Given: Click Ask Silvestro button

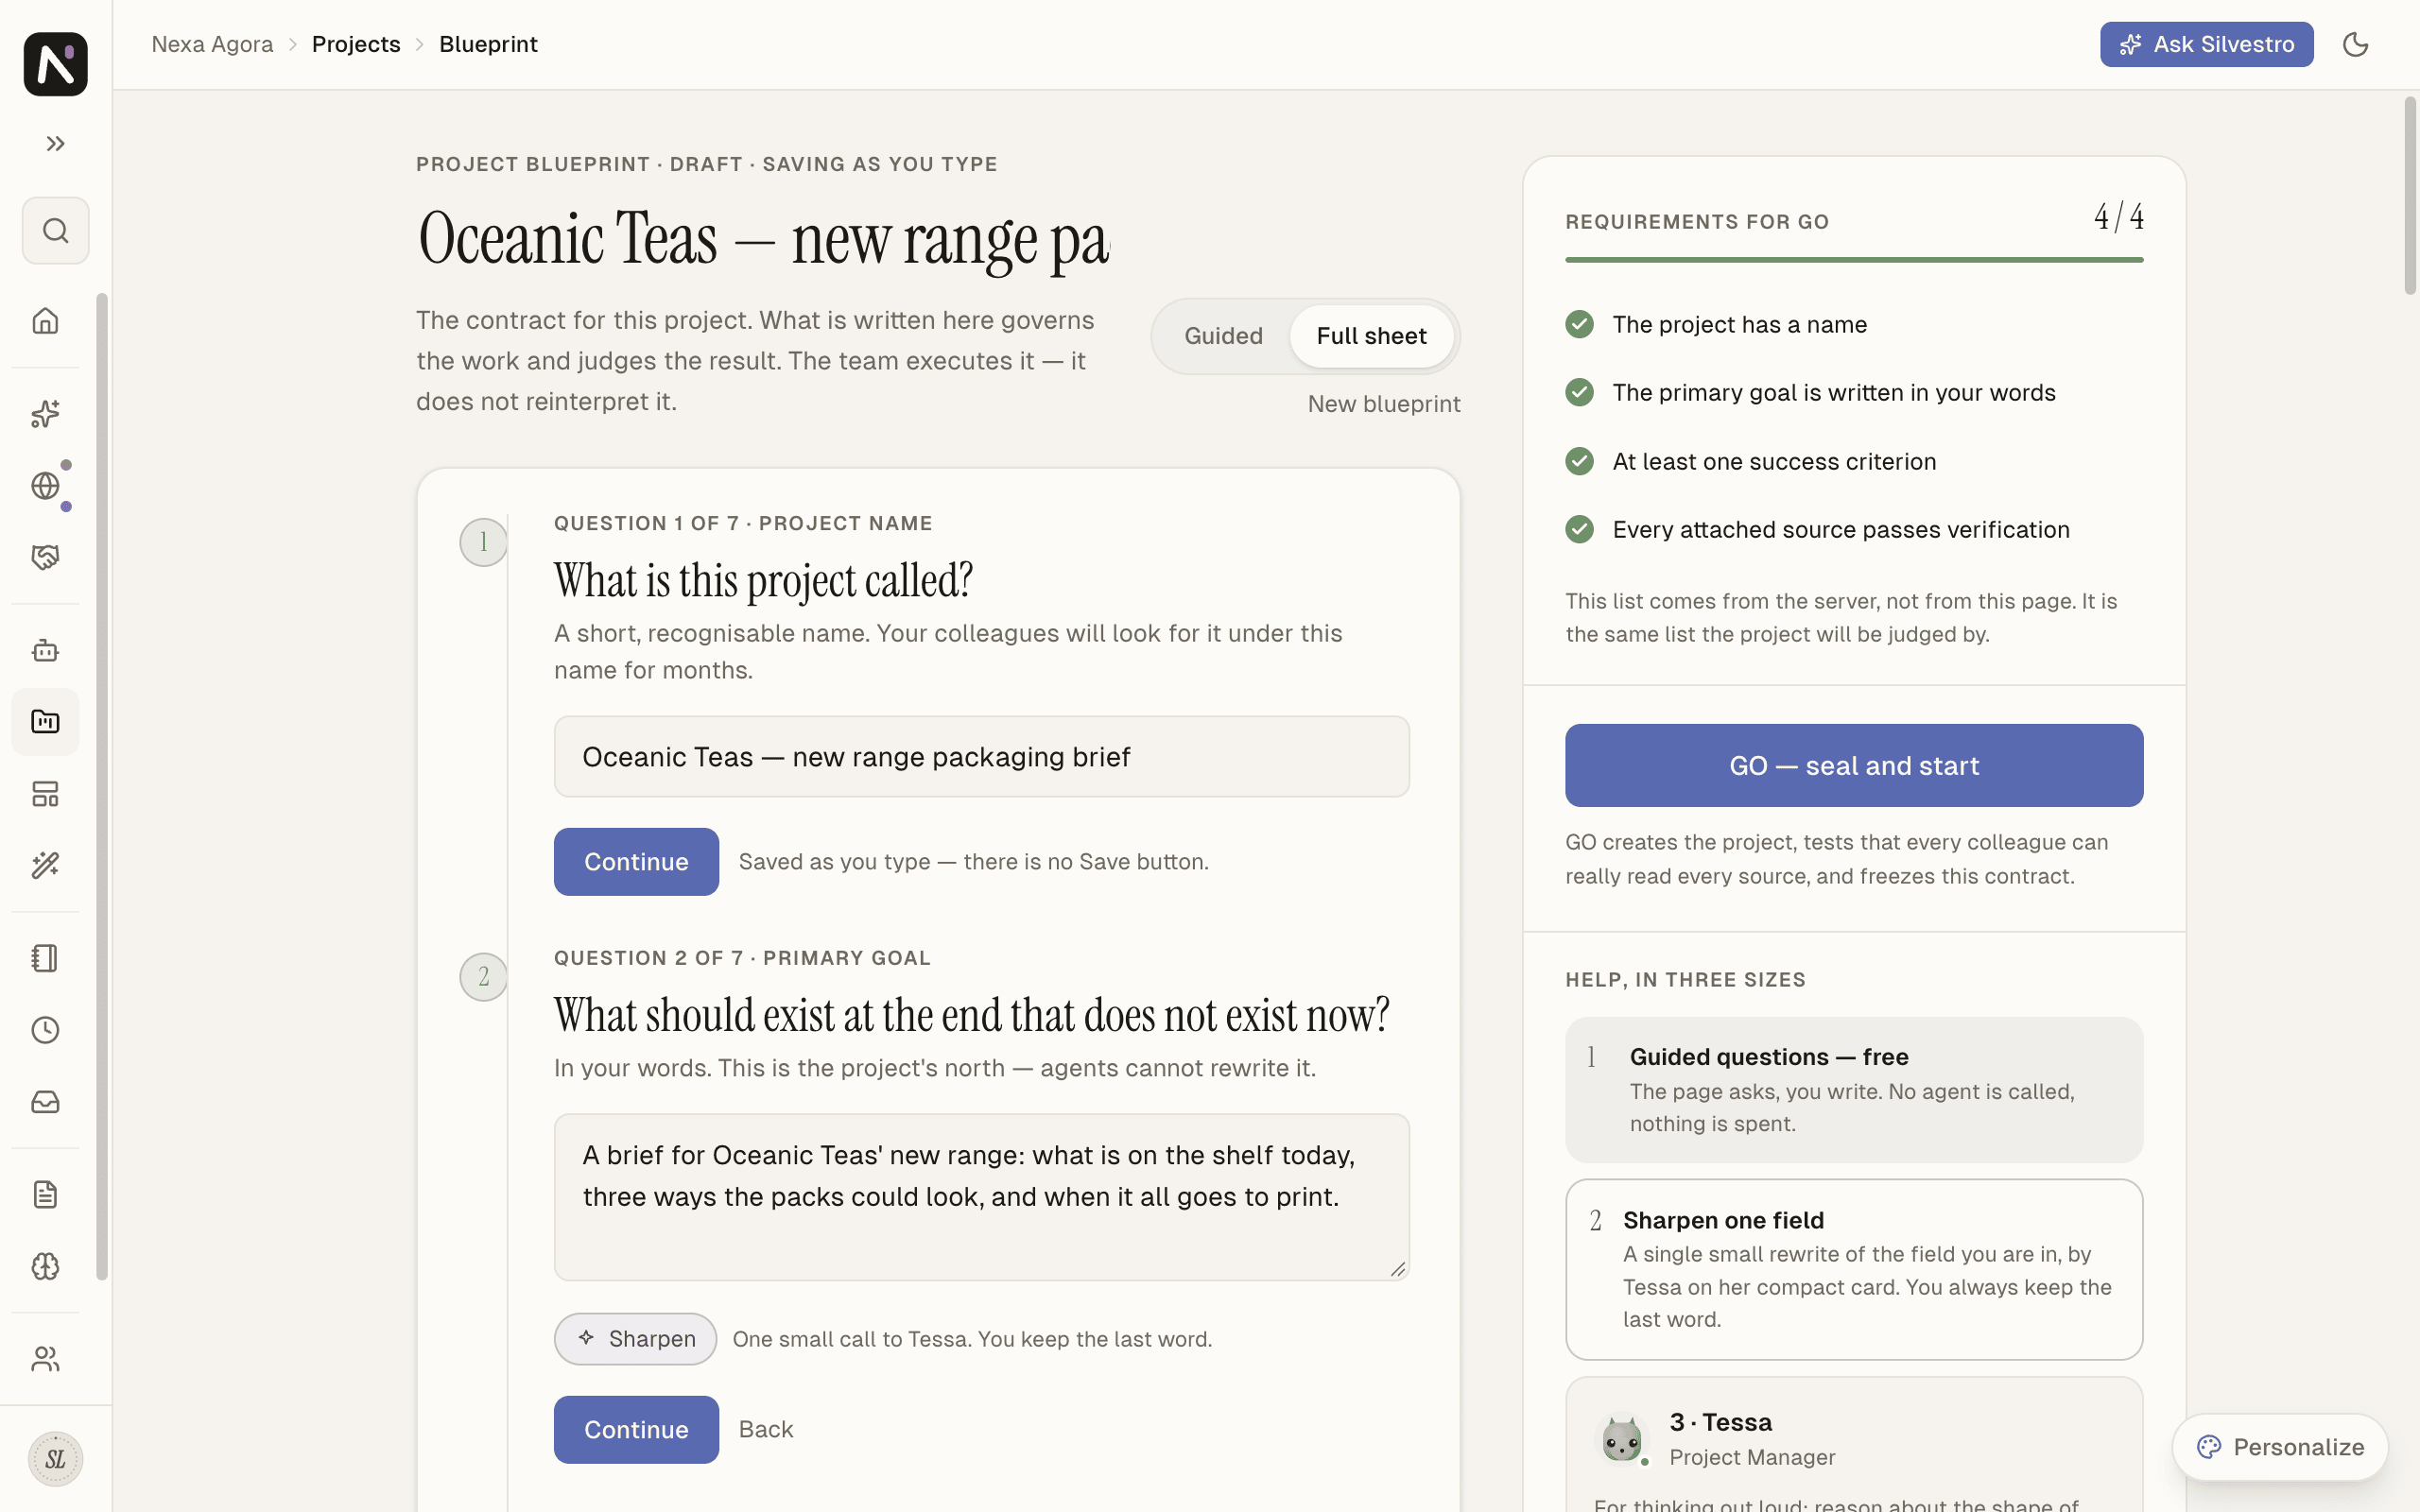Looking at the screenshot, I should point(2206,45).
